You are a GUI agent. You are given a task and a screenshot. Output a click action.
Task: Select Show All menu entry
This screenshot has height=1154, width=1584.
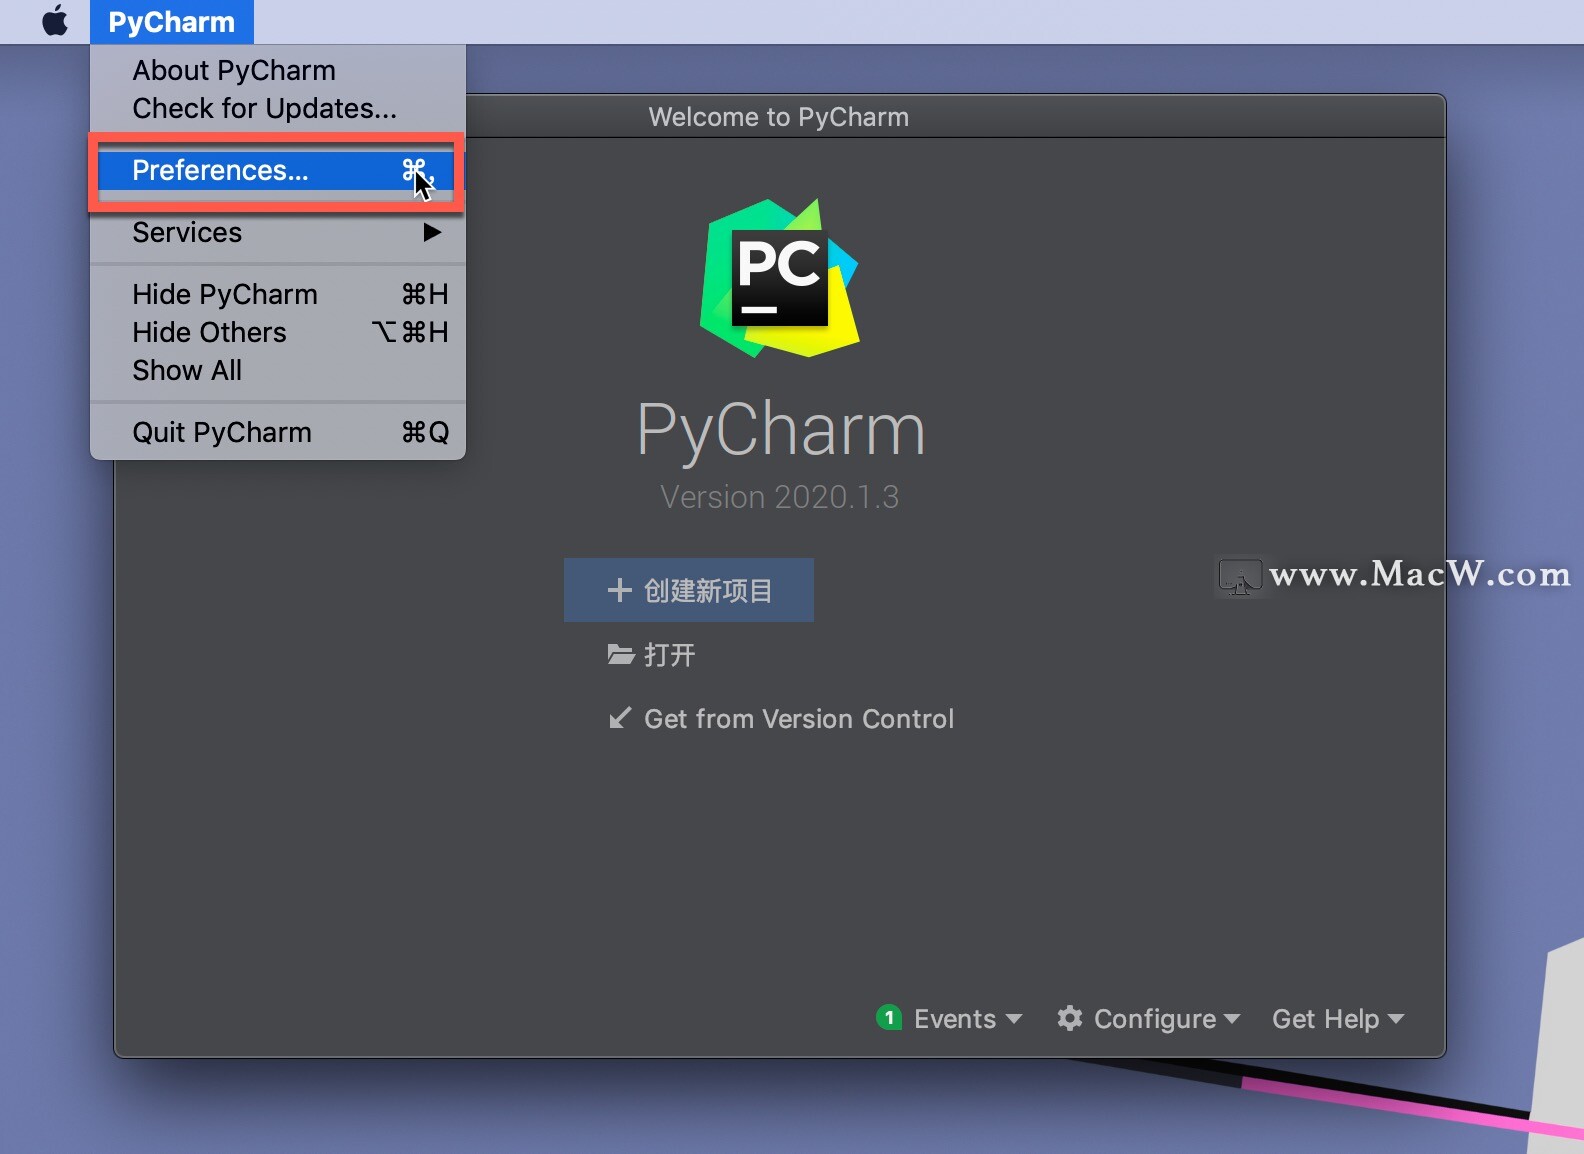[x=278, y=370]
